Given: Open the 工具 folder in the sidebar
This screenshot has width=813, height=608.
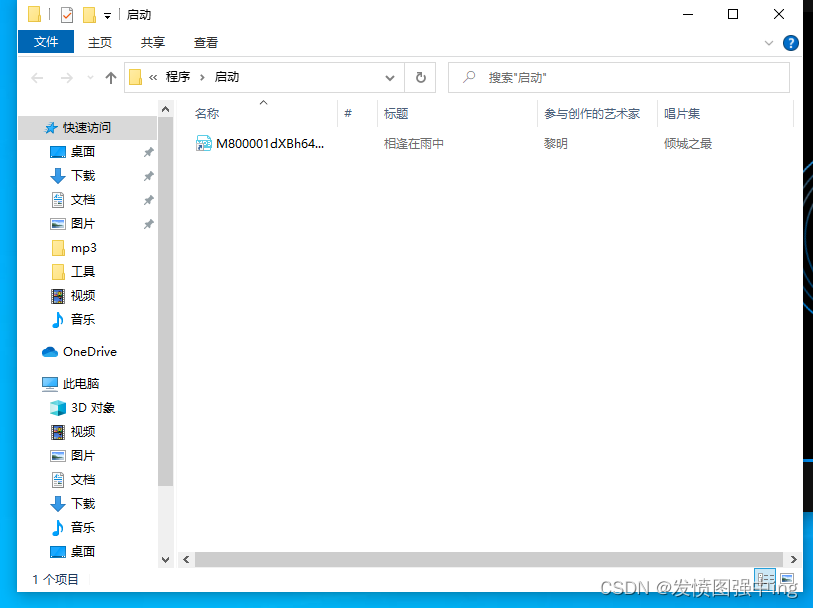Looking at the screenshot, I should (x=83, y=272).
